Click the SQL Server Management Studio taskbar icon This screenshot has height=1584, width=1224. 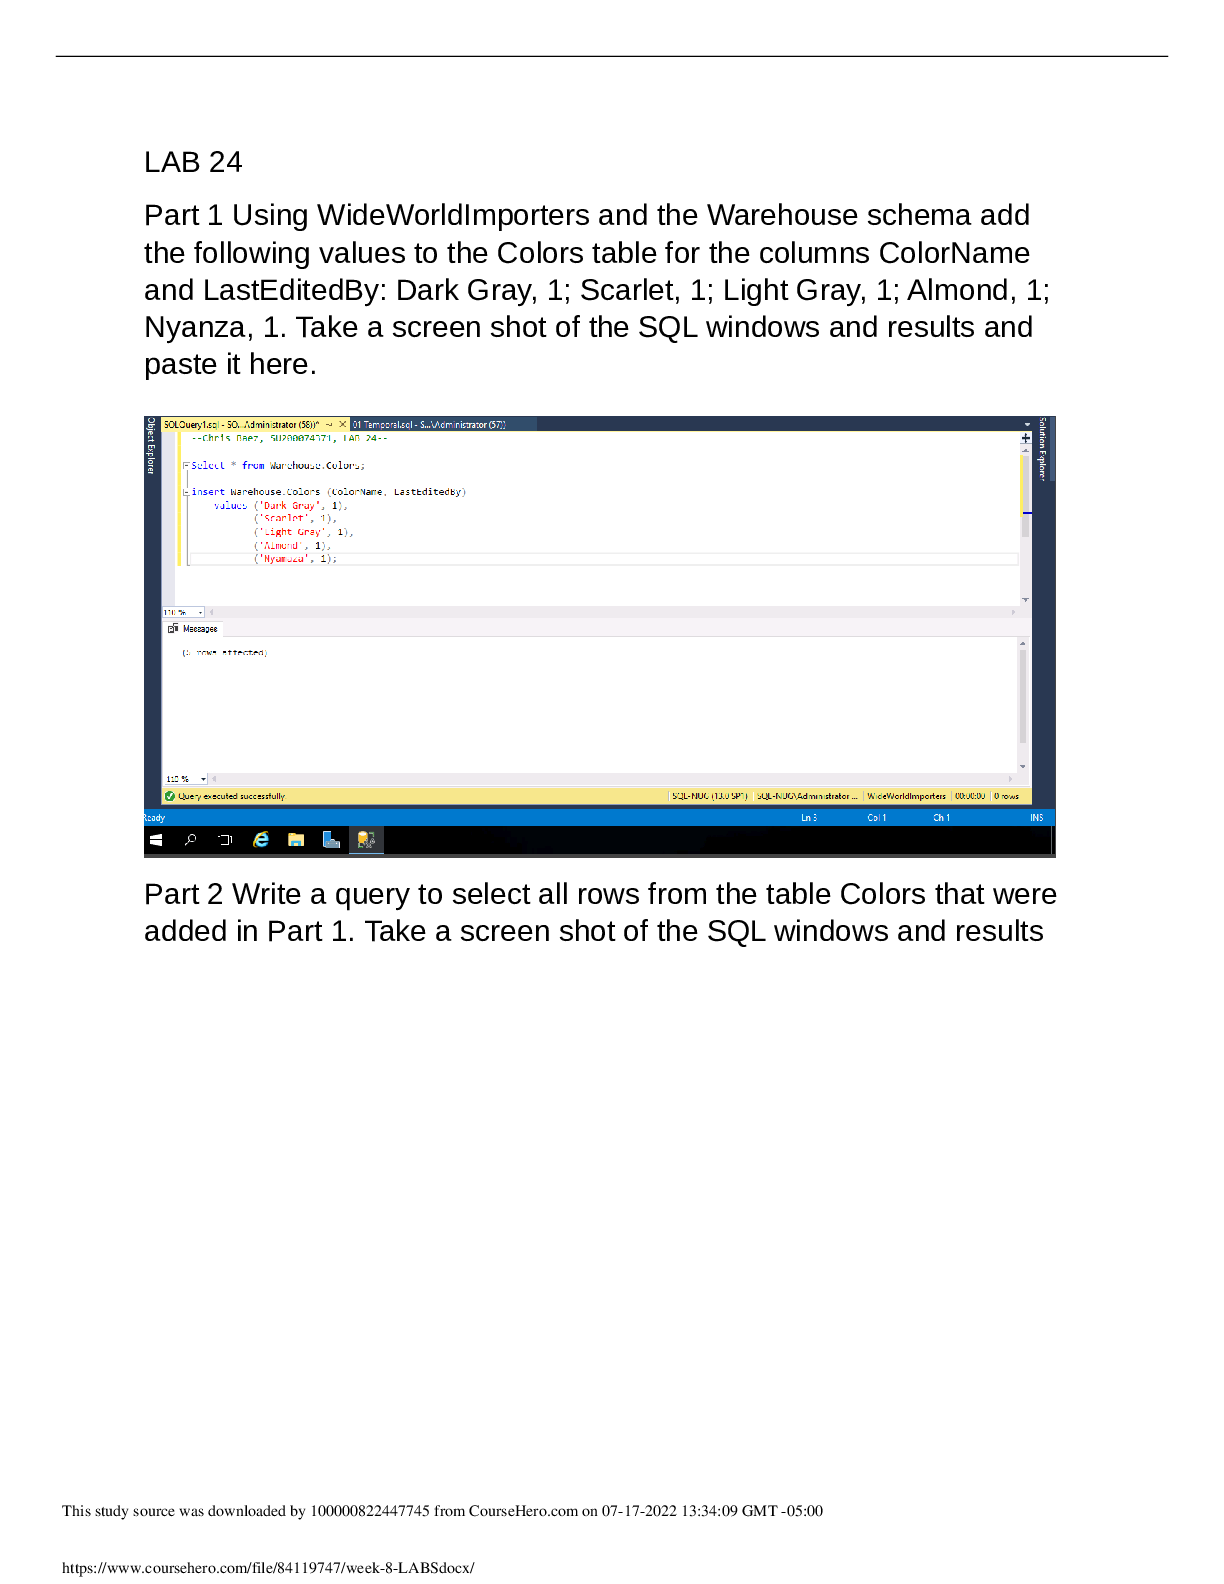tap(366, 840)
